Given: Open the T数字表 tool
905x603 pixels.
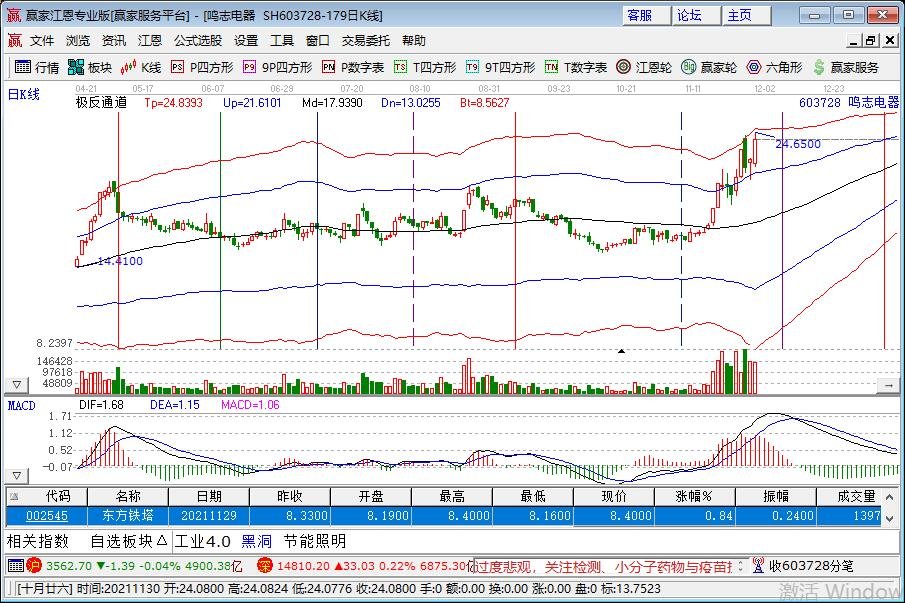Looking at the screenshot, I should 575,68.
